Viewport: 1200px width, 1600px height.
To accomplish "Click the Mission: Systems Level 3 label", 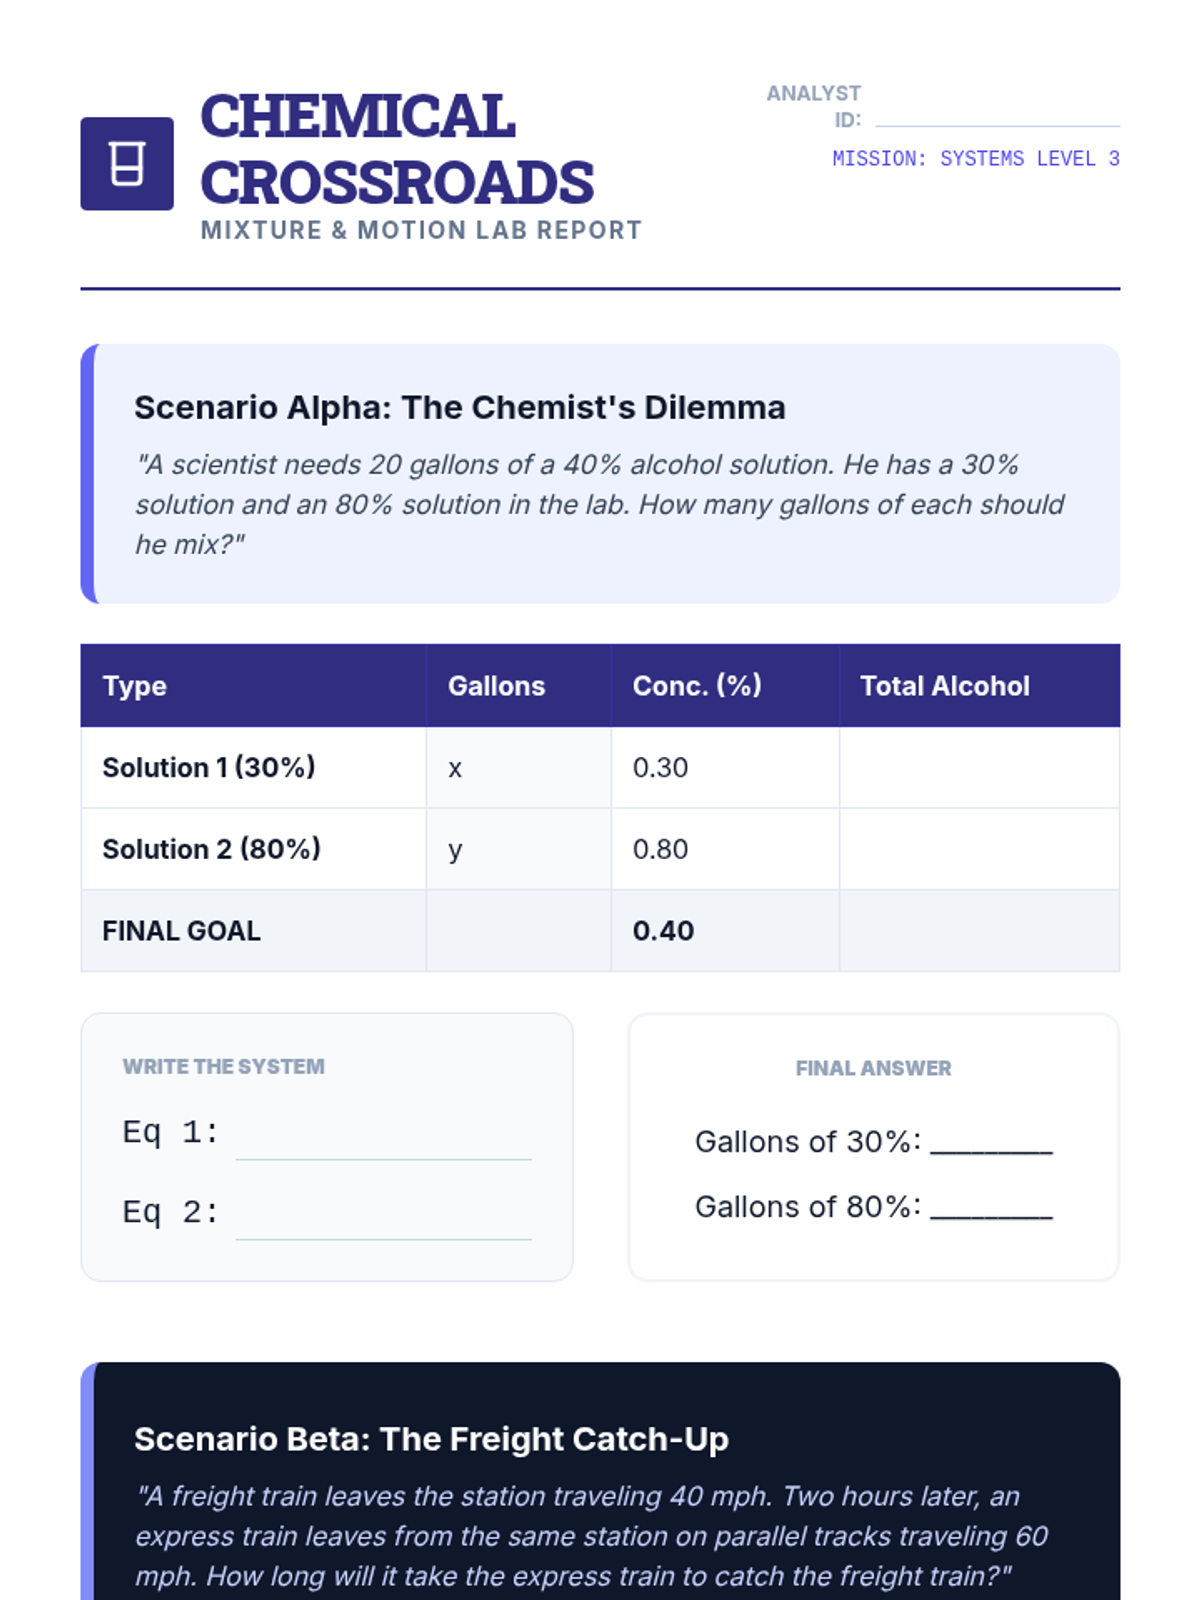I will point(975,159).
